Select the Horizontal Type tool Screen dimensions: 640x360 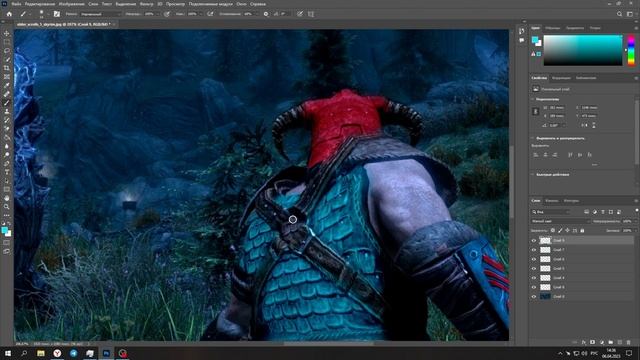pyautogui.click(x=7, y=172)
